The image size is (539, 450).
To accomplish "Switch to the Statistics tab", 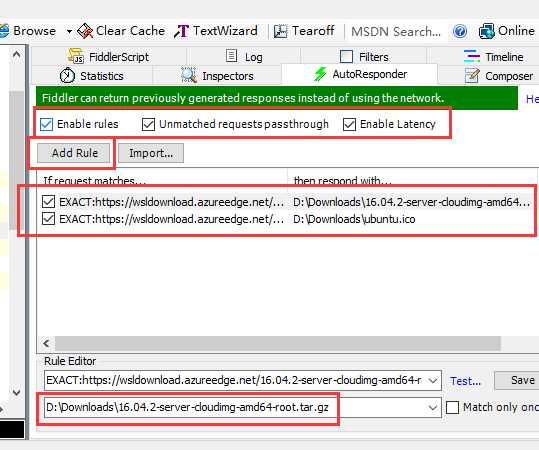I will pyautogui.click(x=91, y=76).
